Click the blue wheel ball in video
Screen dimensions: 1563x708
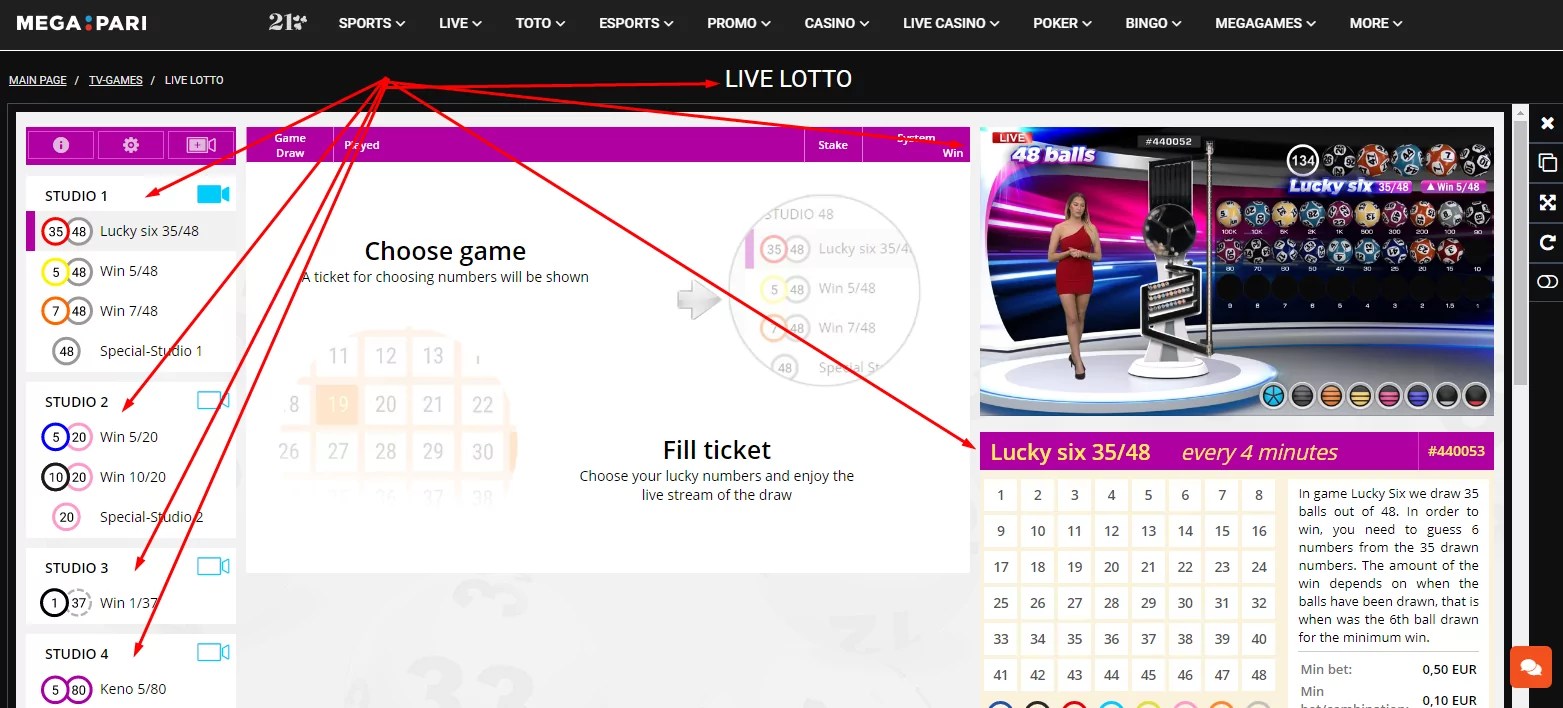[1273, 396]
